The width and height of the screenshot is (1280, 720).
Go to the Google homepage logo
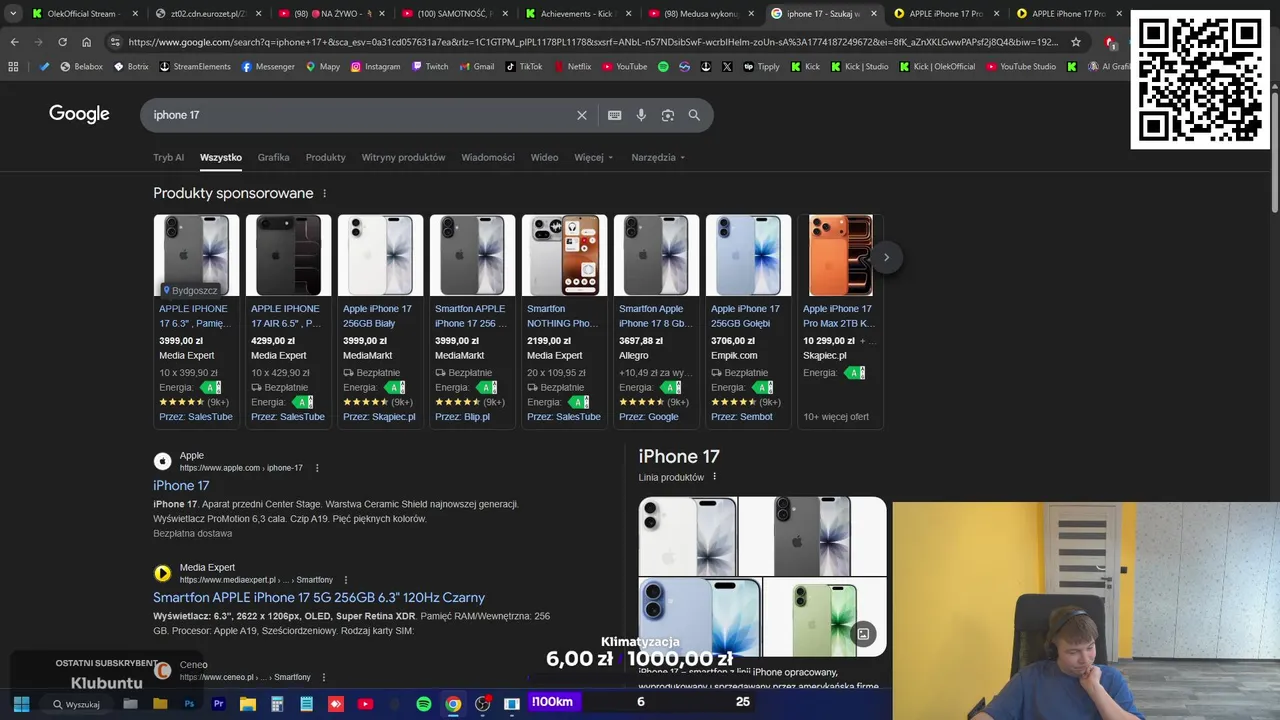coord(79,114)
